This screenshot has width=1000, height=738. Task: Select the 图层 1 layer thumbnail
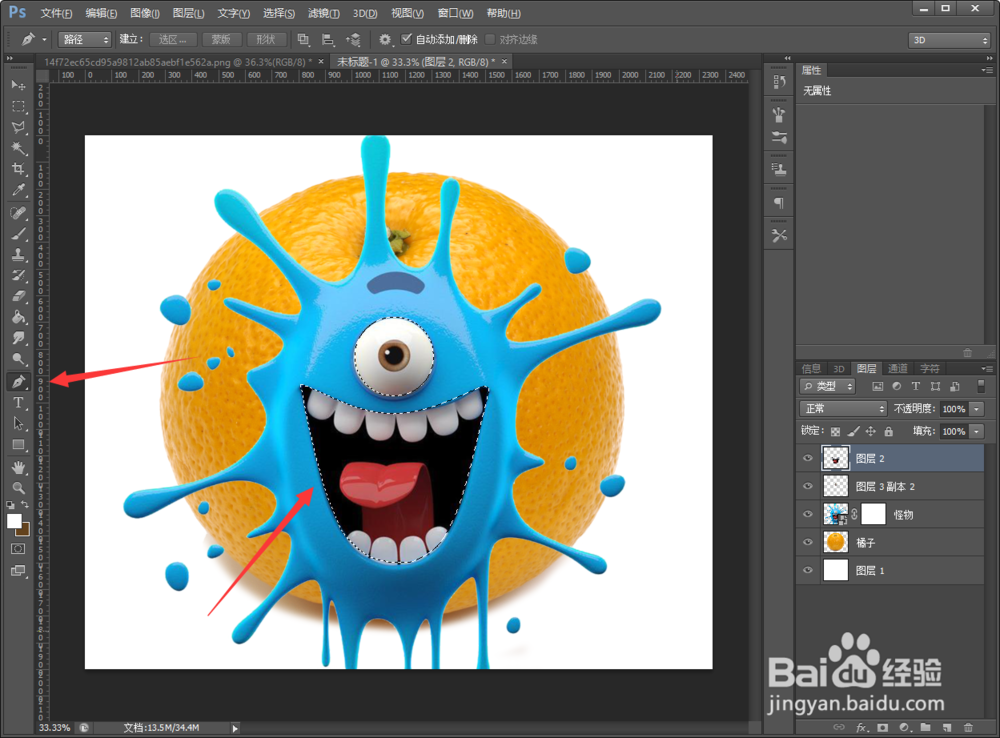coord(835,570)
